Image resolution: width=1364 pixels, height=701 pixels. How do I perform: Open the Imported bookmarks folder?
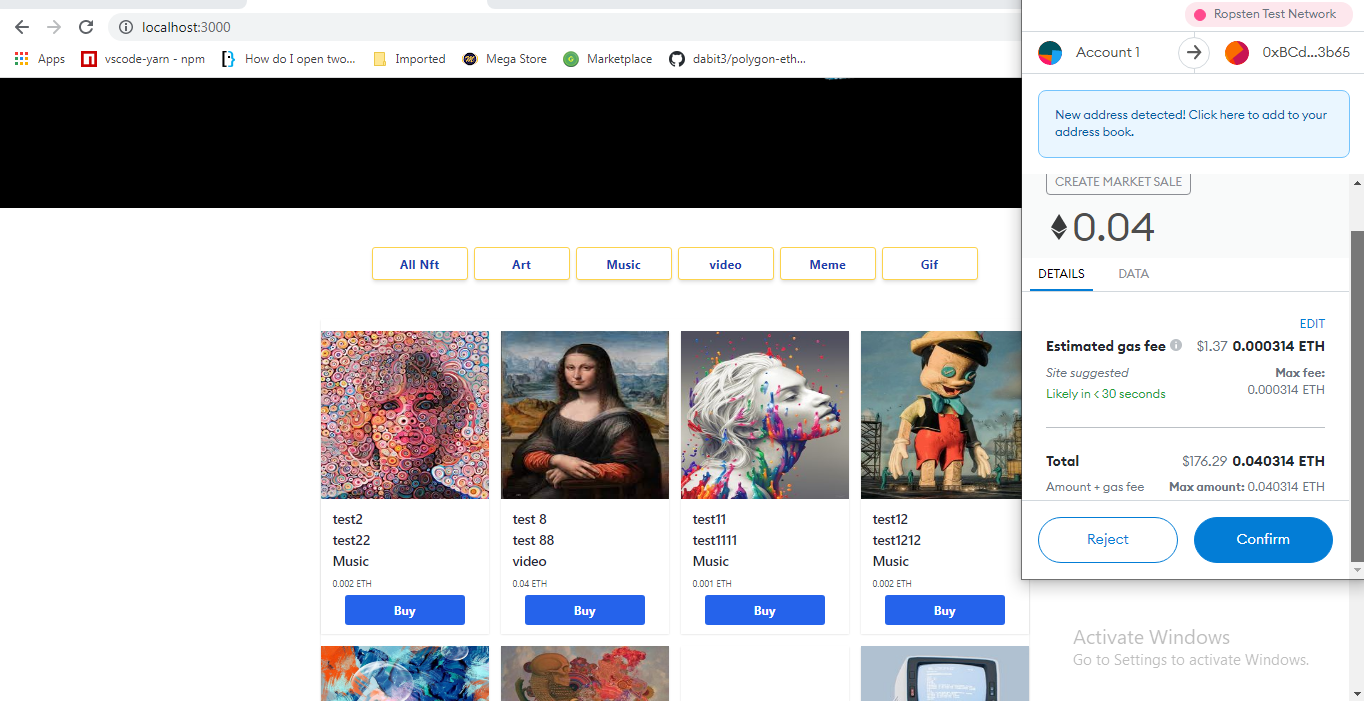(409, 59)
